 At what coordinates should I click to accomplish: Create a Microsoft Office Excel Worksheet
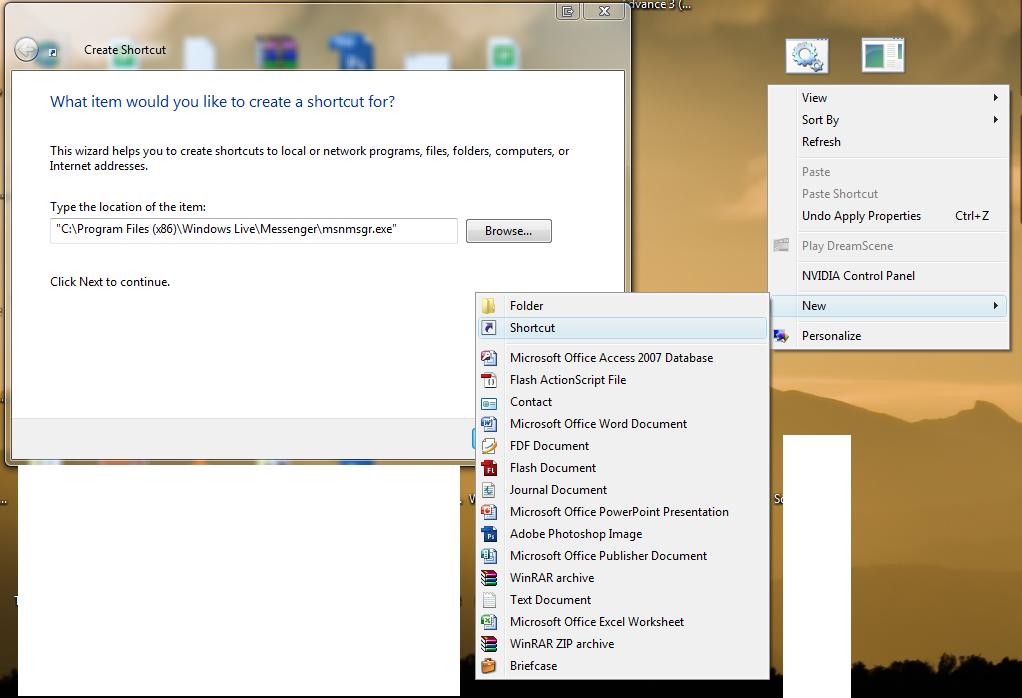pos(622,622)
